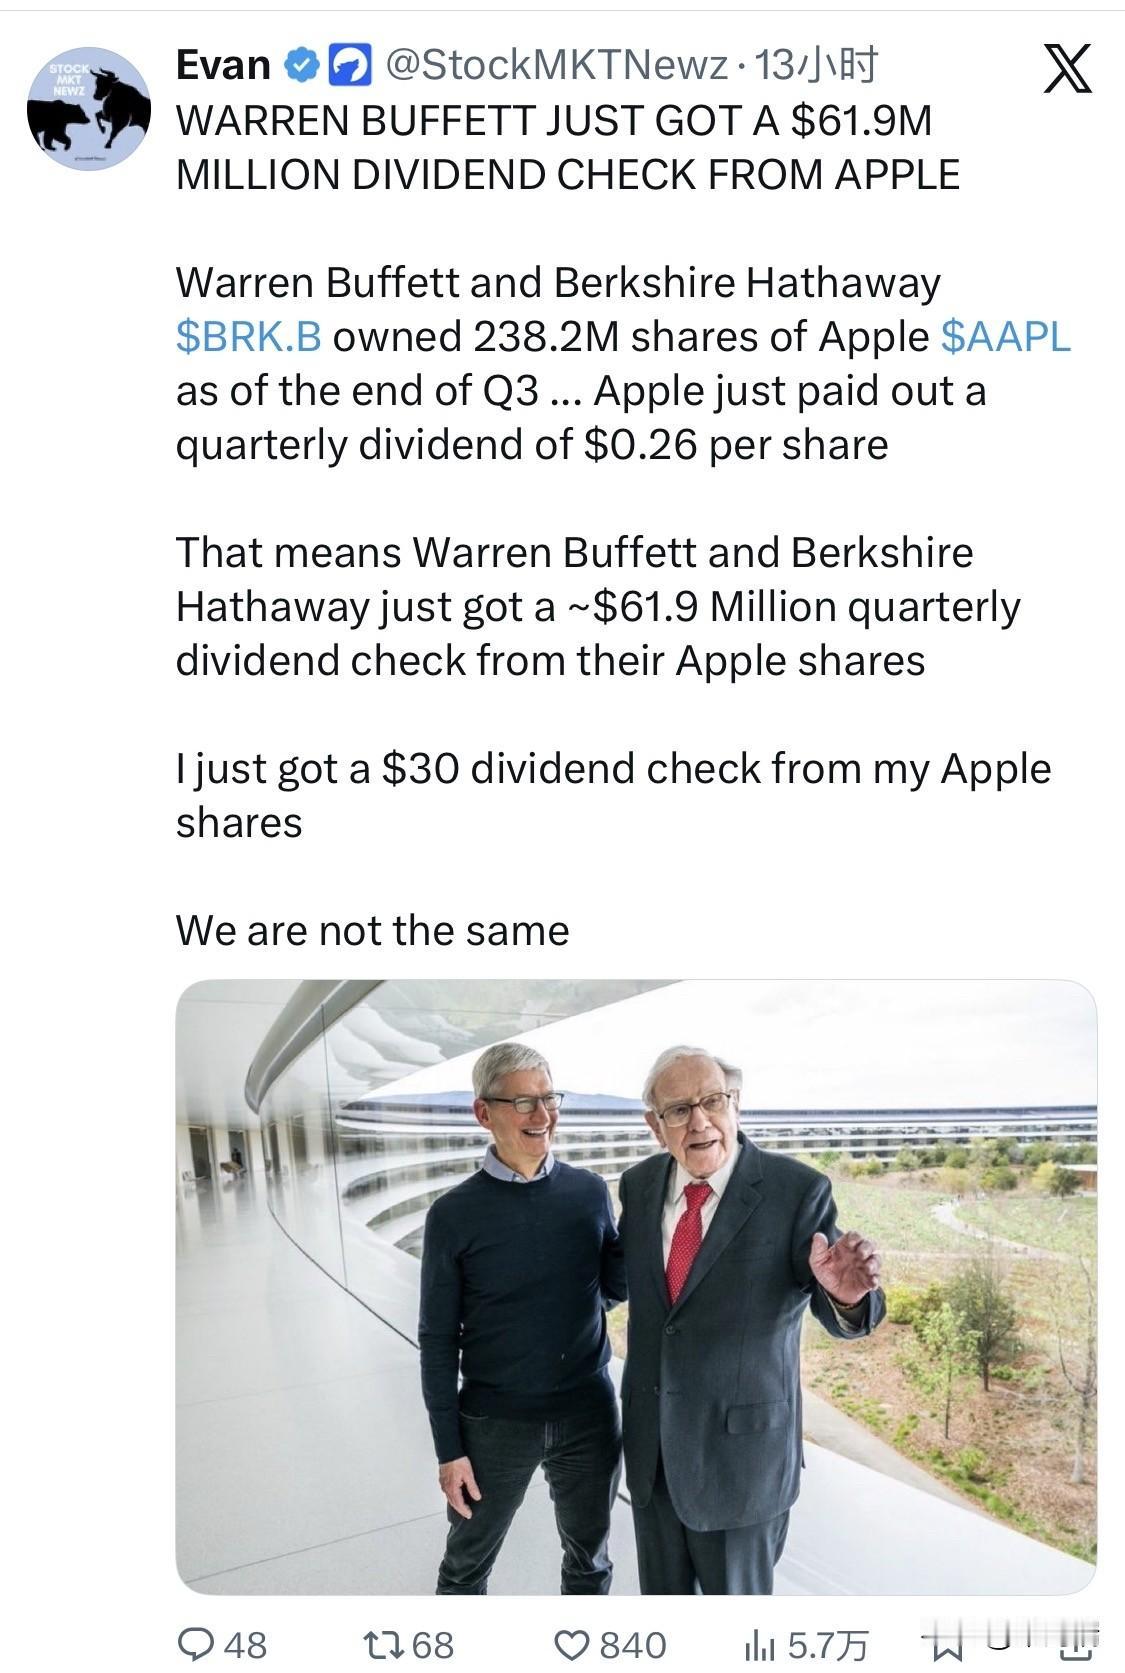Open the $AAPL cashtag link
Image resolution: width=1125 pixels, height=1673 pixels.
click(x=1005, y=337)
